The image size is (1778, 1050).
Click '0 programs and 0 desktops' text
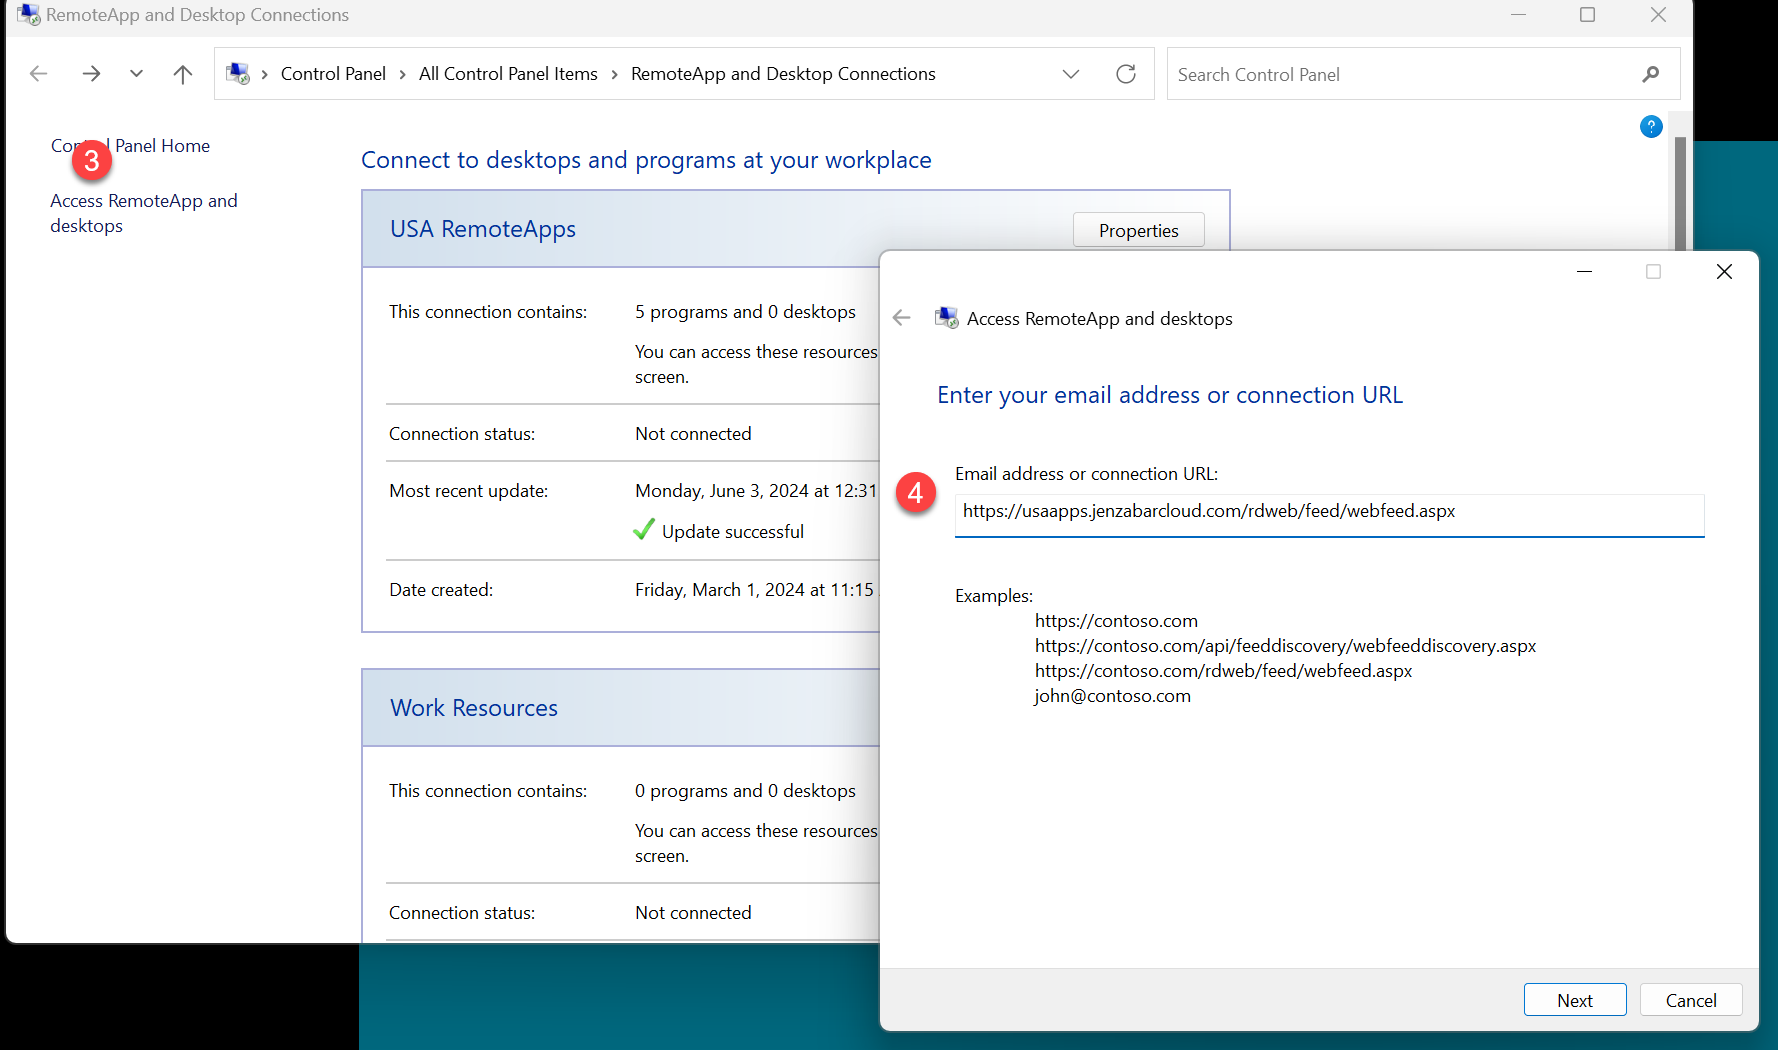pos(745,791)
